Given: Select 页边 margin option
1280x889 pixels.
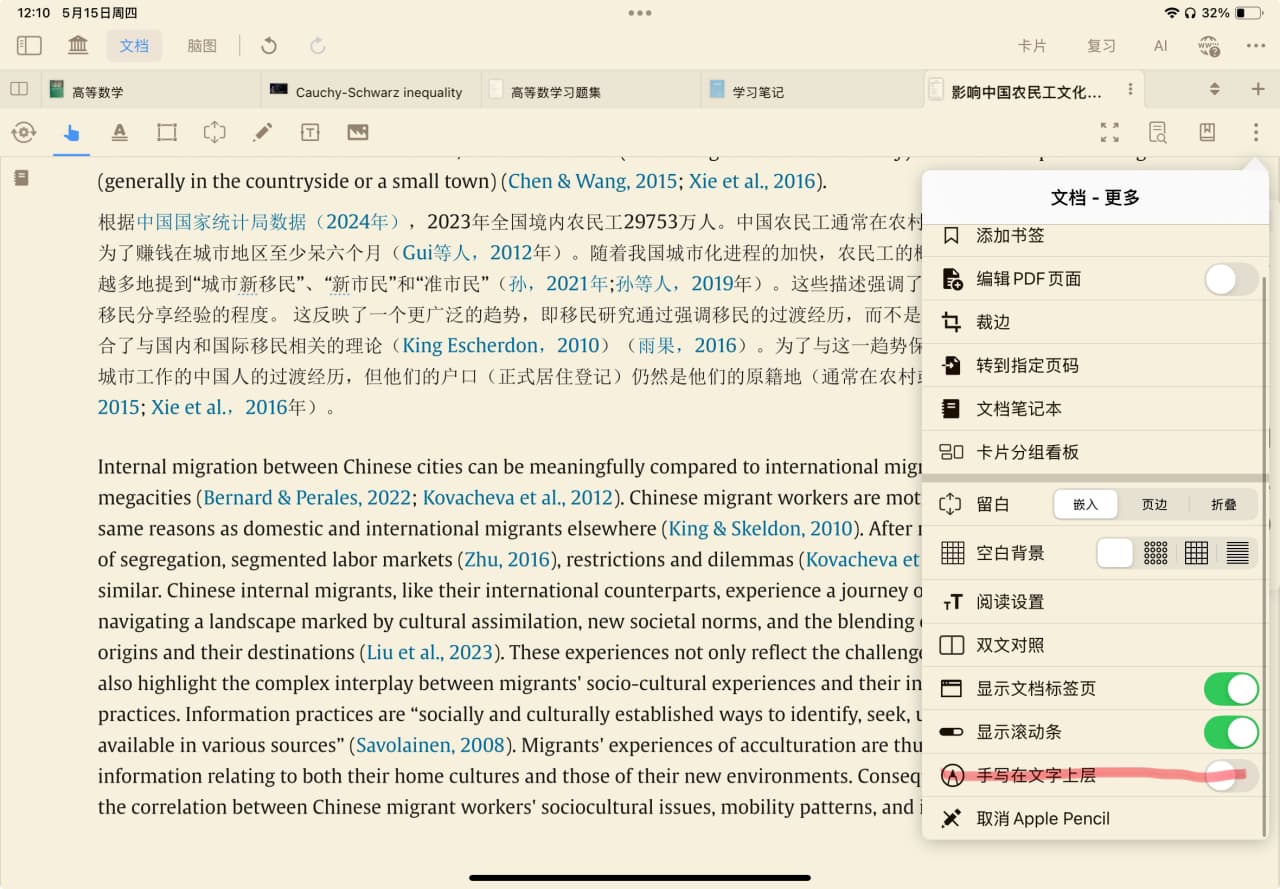Looking at the screenshot, I should point(1155,505).
